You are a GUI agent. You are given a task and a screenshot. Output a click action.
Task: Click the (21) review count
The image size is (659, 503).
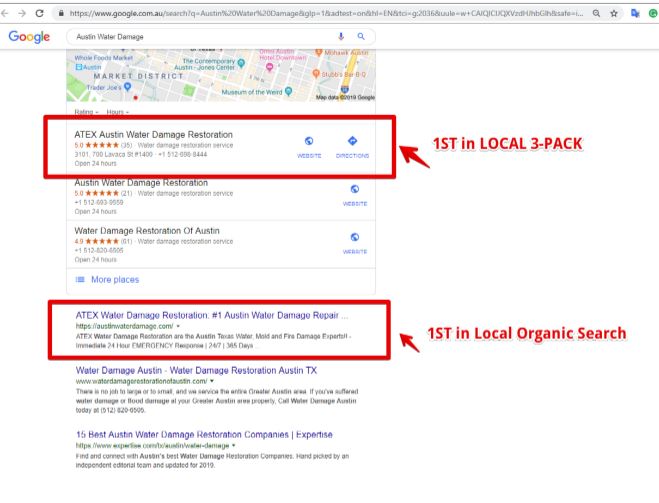coord(126,193)
